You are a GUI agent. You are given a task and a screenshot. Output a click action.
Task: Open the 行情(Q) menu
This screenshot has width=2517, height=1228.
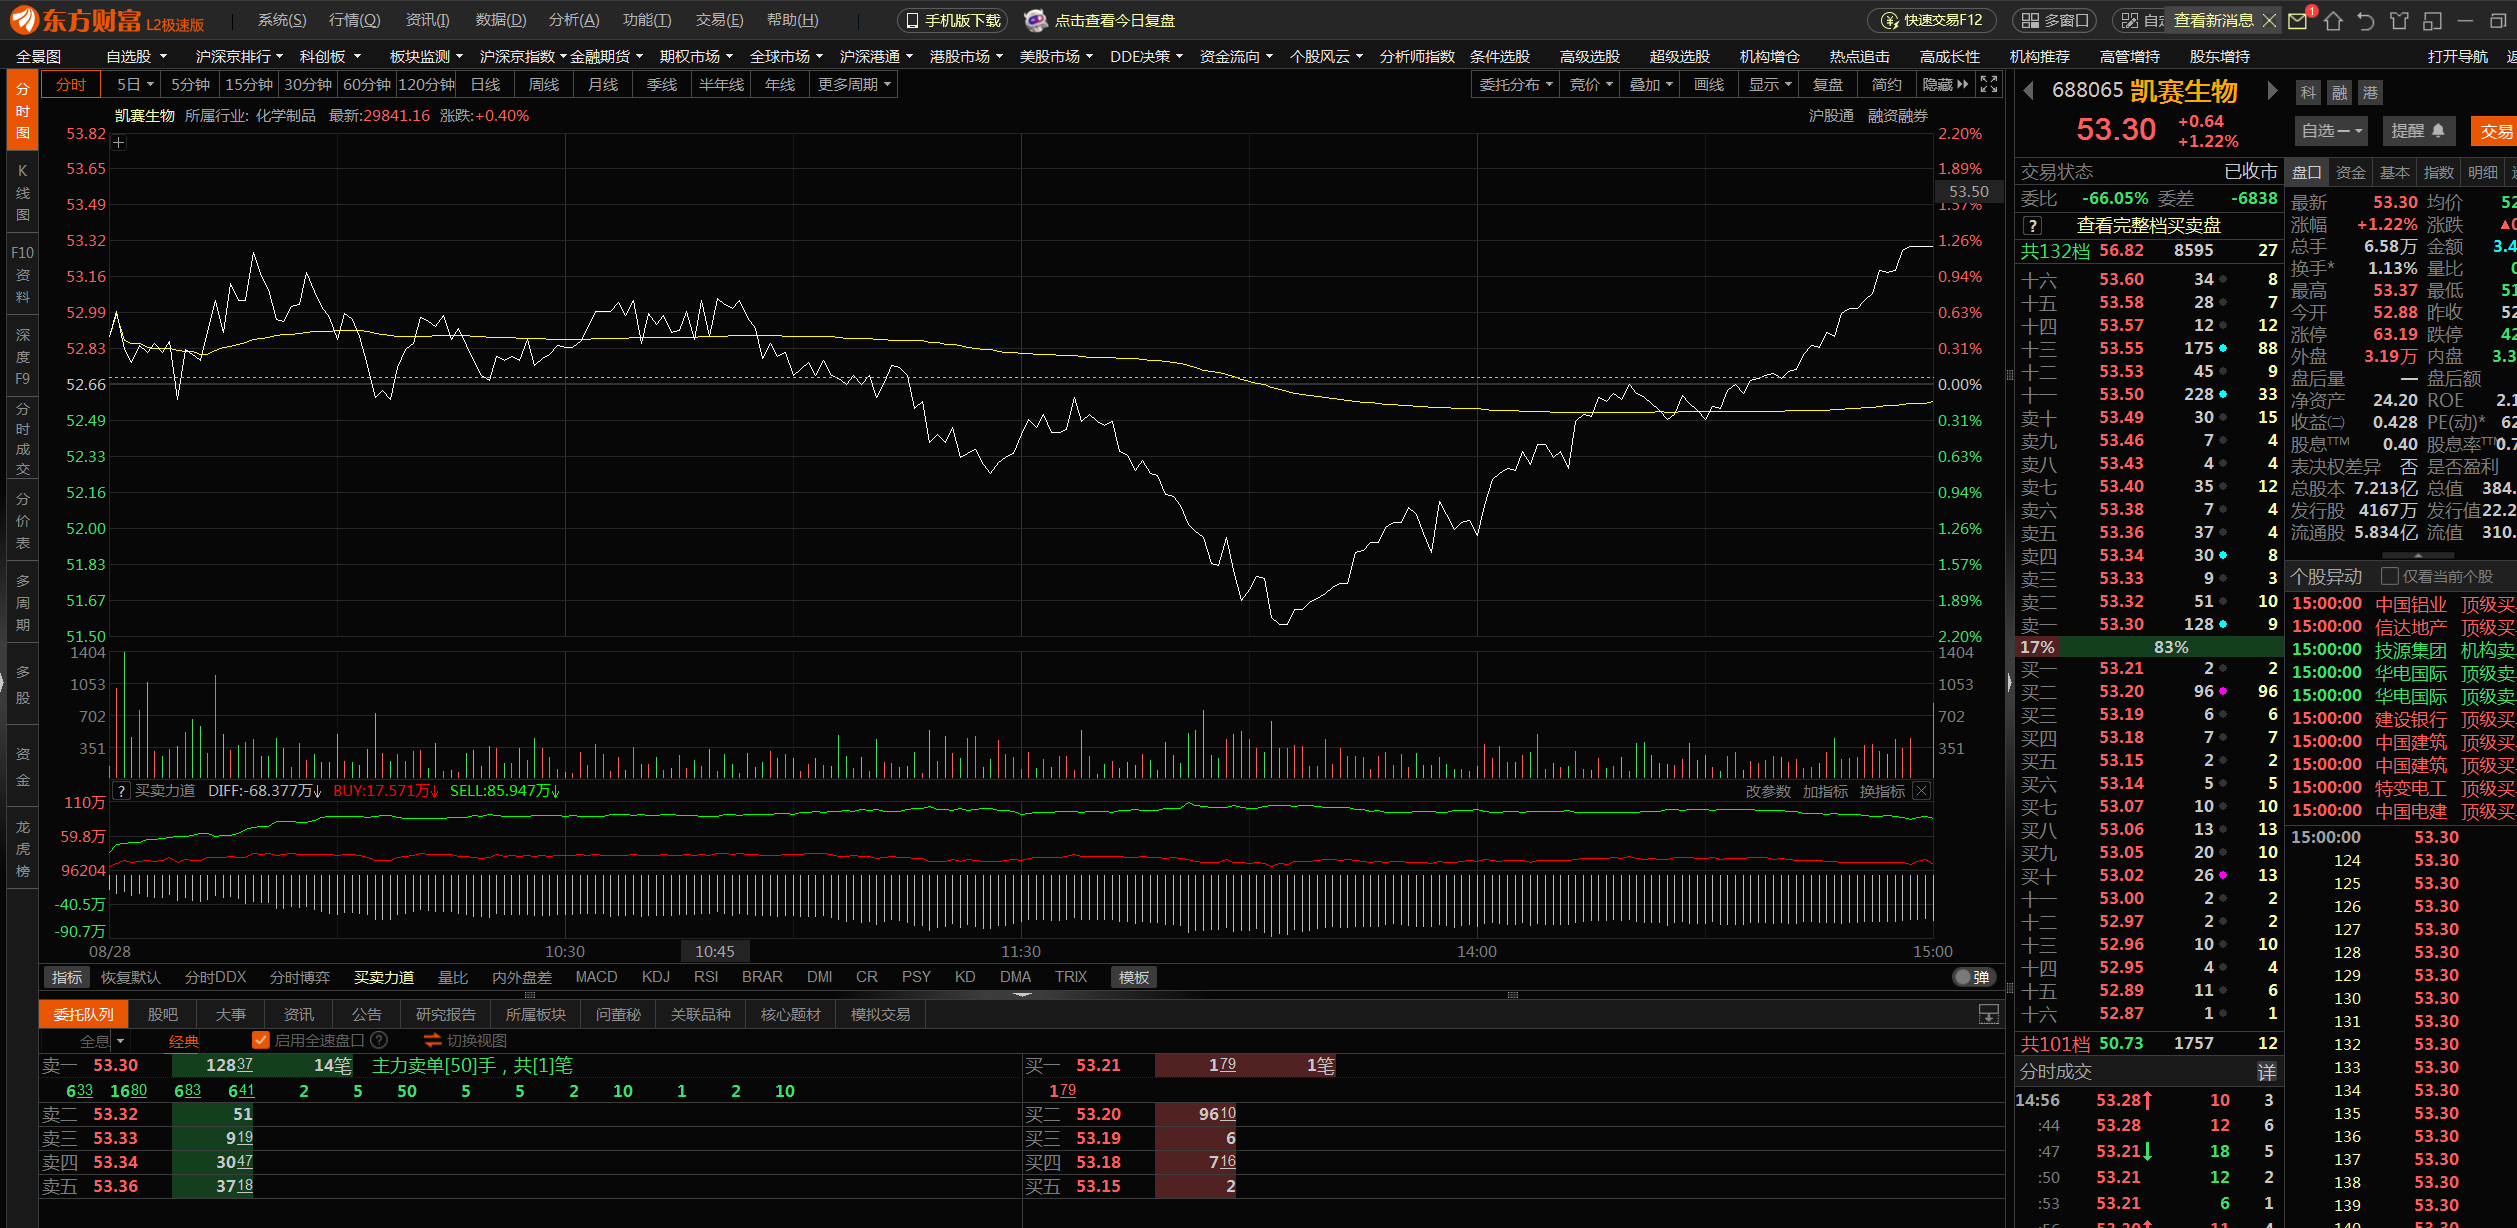355,21
